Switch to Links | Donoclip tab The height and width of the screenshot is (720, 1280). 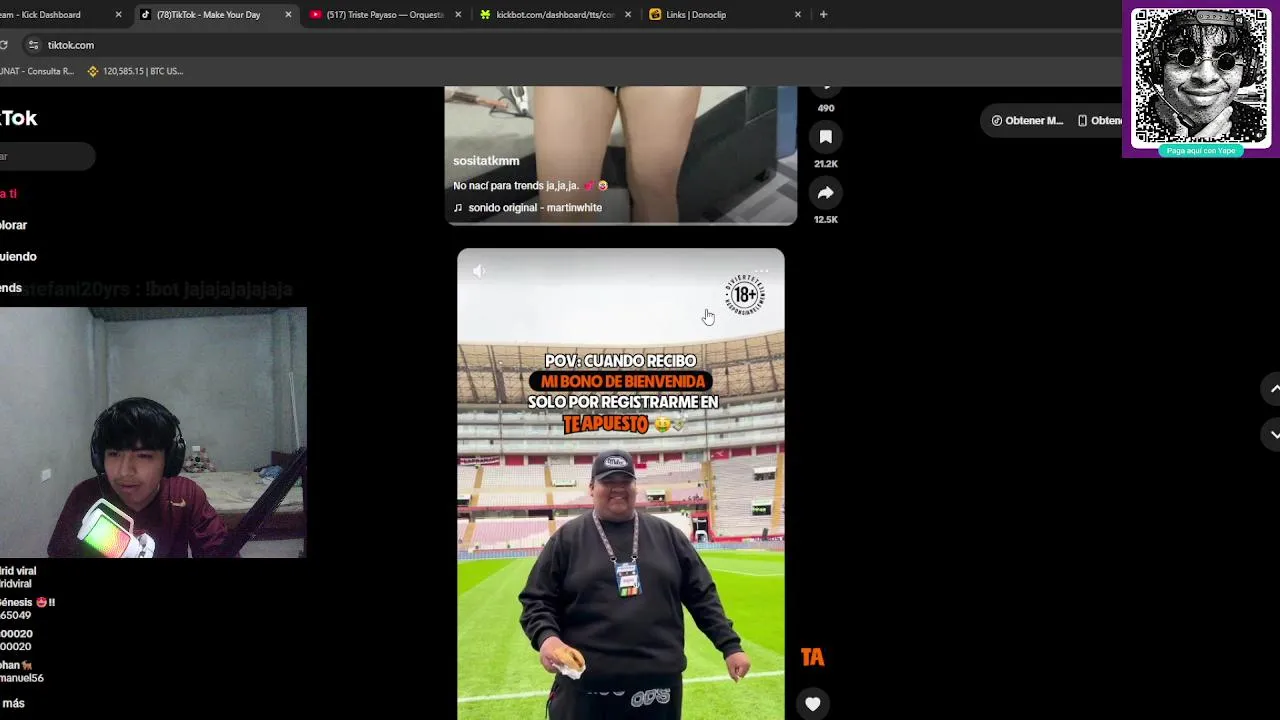(725, 15)
